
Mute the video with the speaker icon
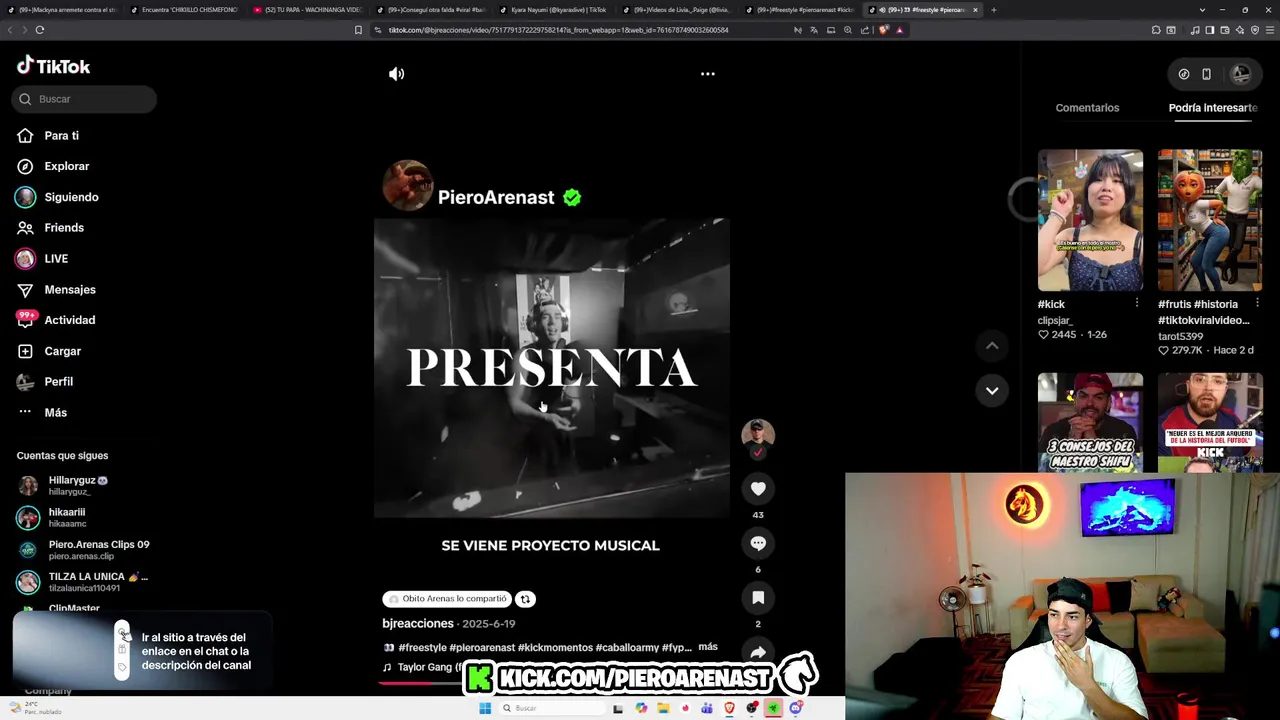397,74
